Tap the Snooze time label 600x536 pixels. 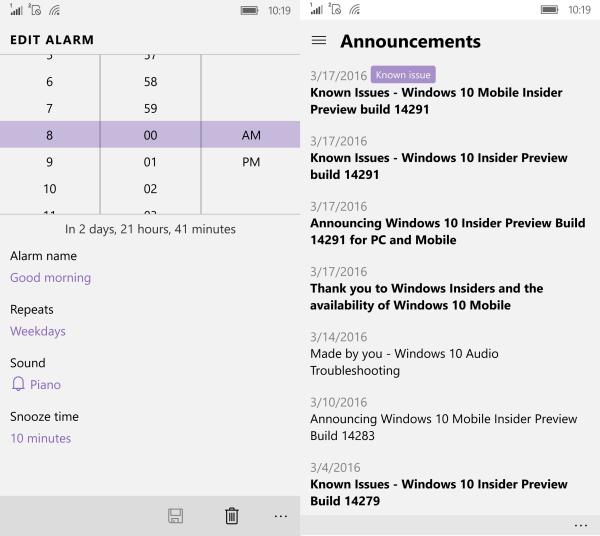44,416
